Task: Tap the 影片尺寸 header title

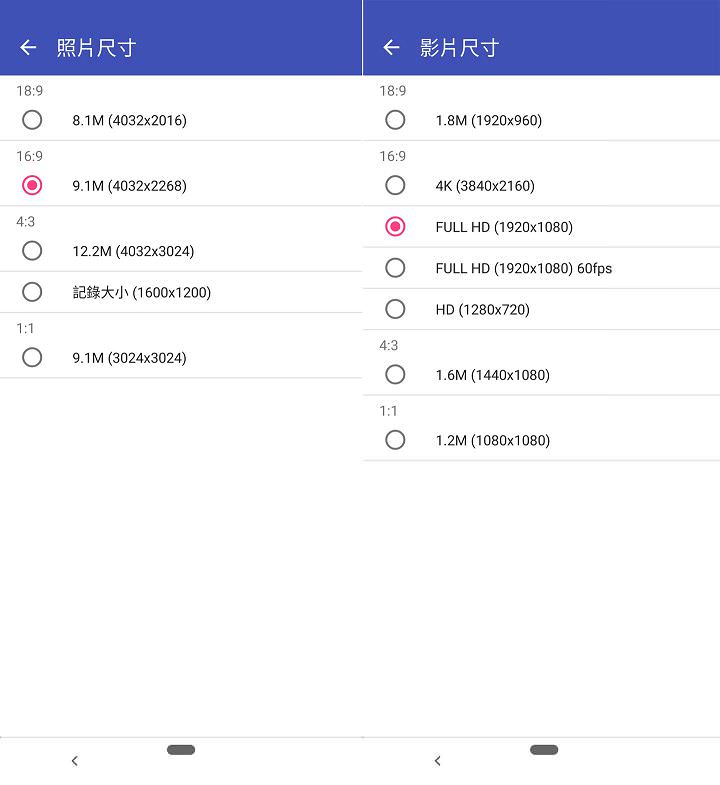Action: click(x=459, y=48)
